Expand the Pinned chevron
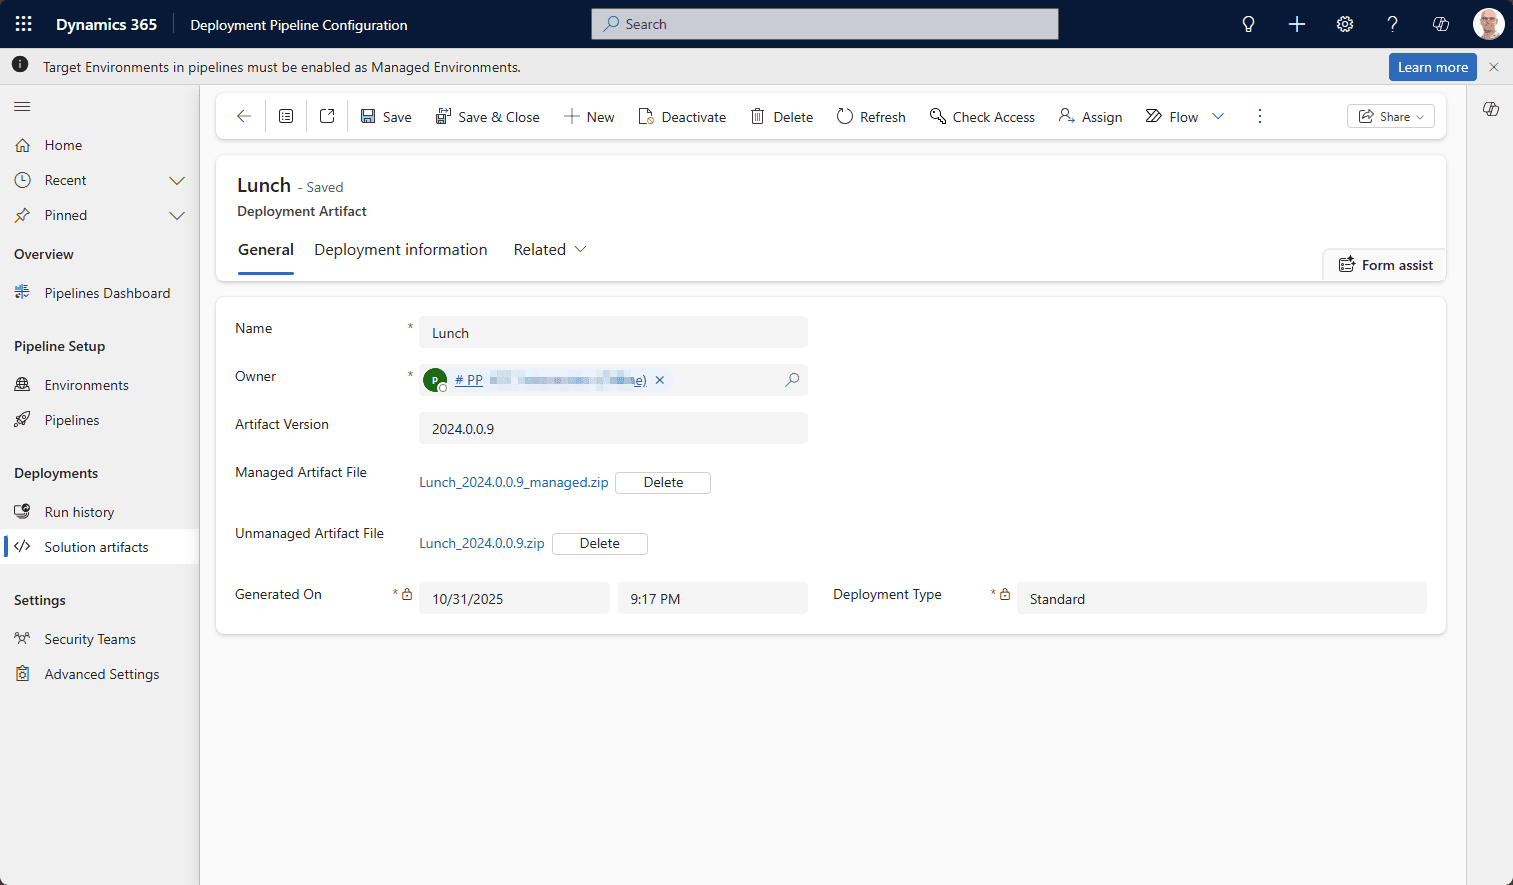Viewport: 1513px width, 885px height. tap(177, 216)
